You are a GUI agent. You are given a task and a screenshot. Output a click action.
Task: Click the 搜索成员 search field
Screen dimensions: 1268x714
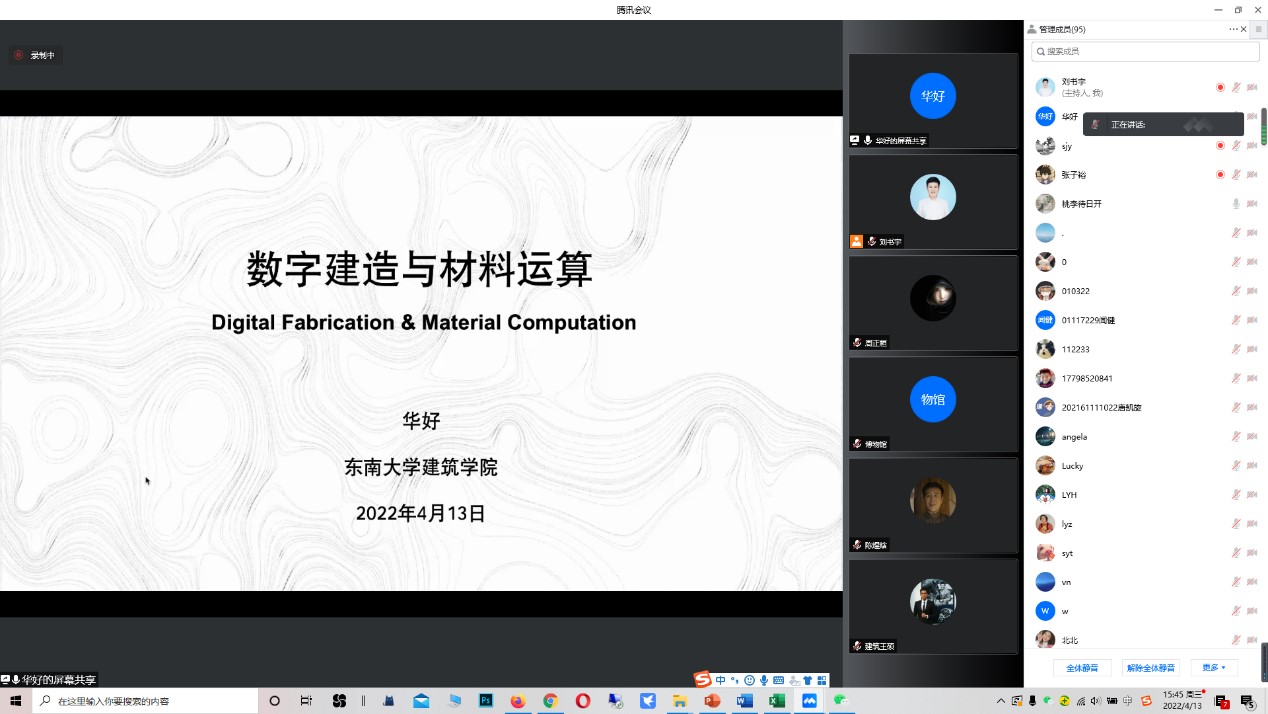(1130, 51)
